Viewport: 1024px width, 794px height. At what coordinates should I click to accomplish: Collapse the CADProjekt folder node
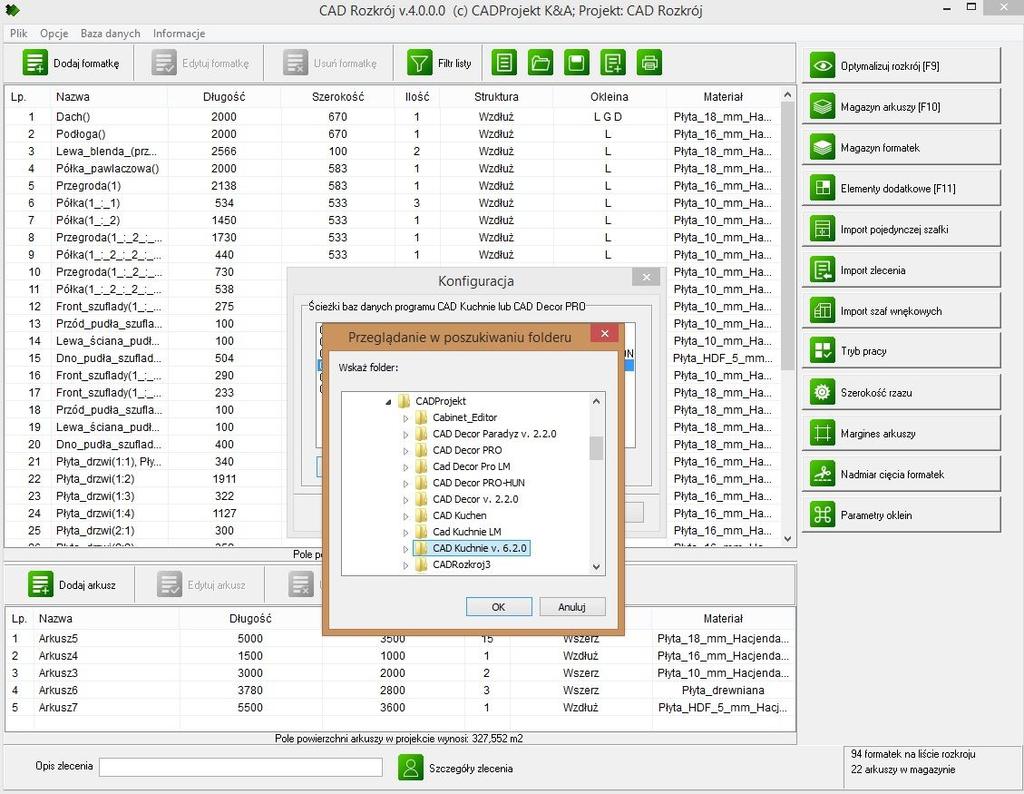(x=388, y=402)
